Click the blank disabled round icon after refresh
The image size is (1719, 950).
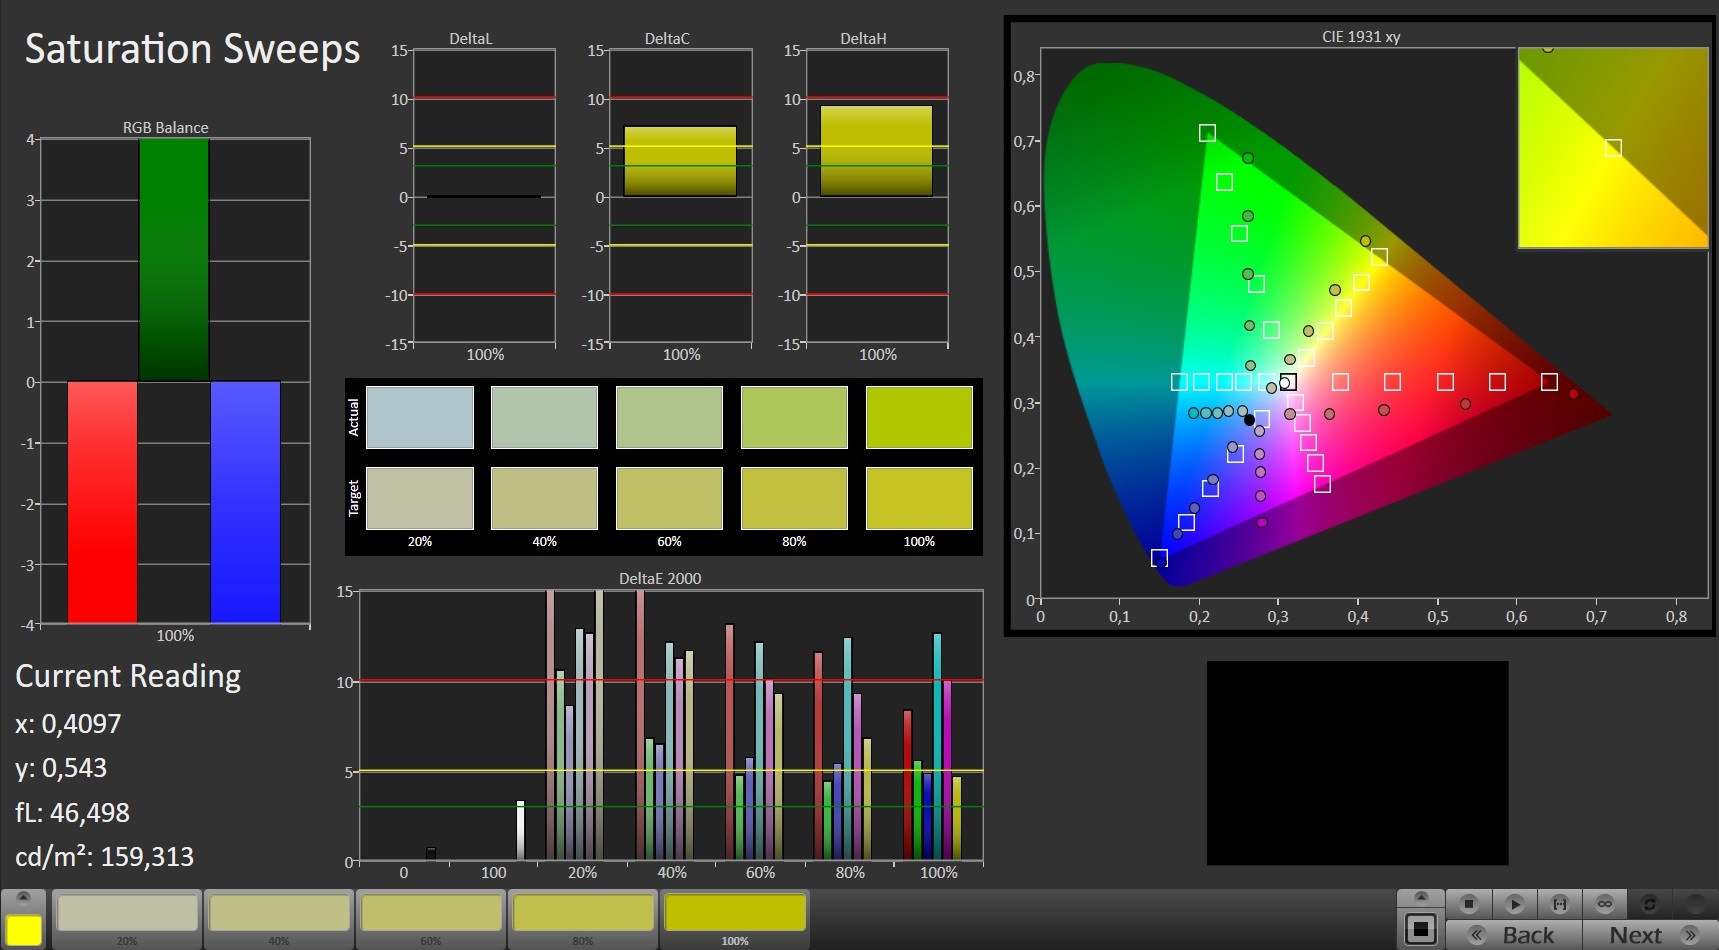(1694, 904)
